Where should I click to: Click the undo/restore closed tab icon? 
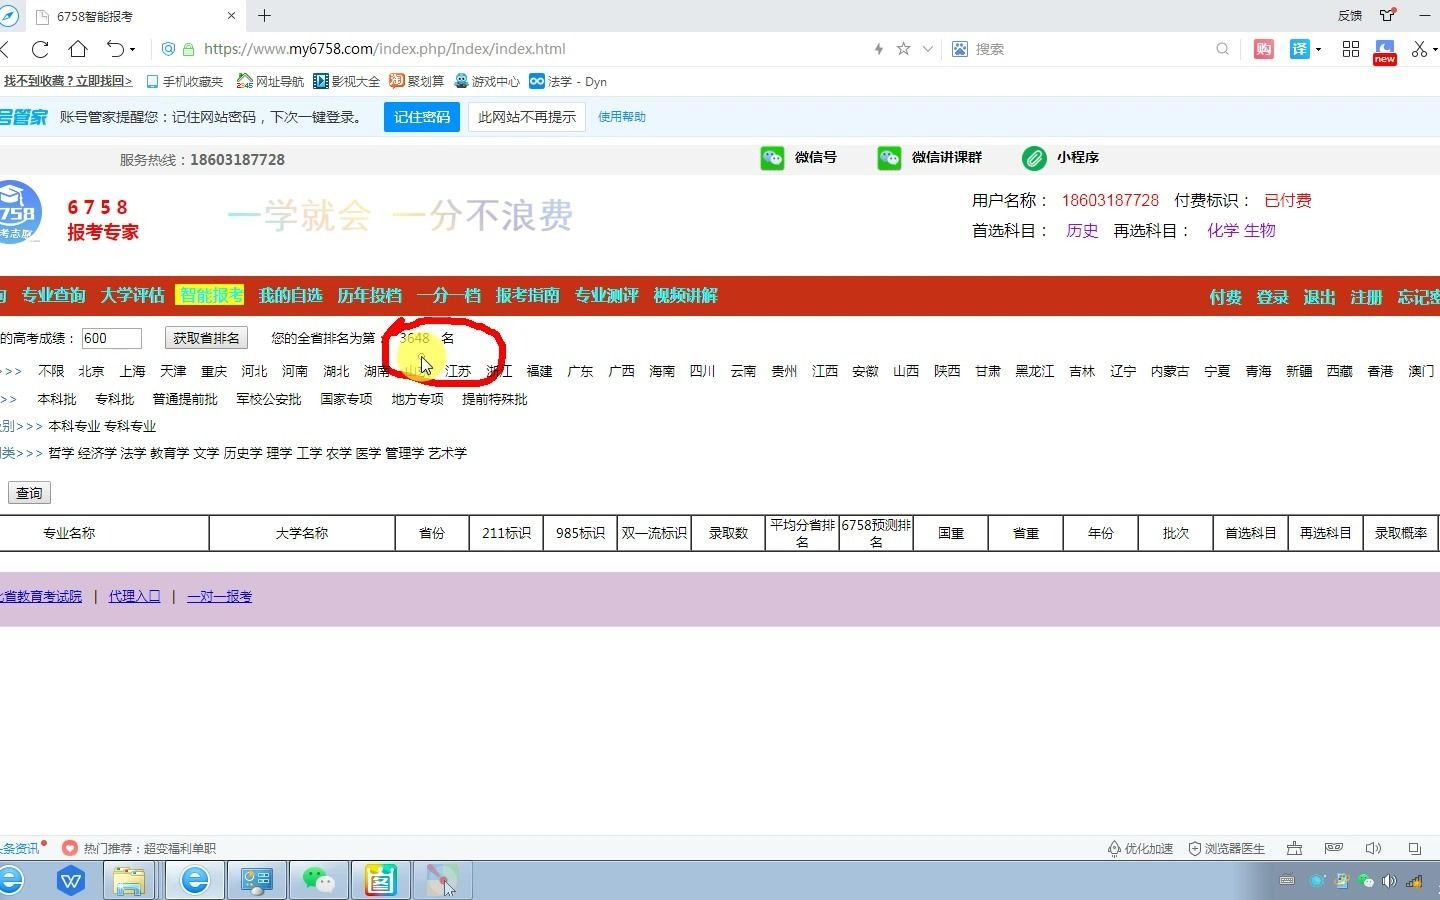(x=115, y=49)
